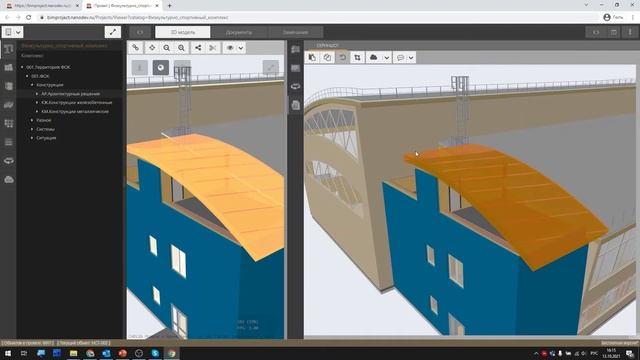Click the eye button left of 3D модель tab

click(140, 32)
